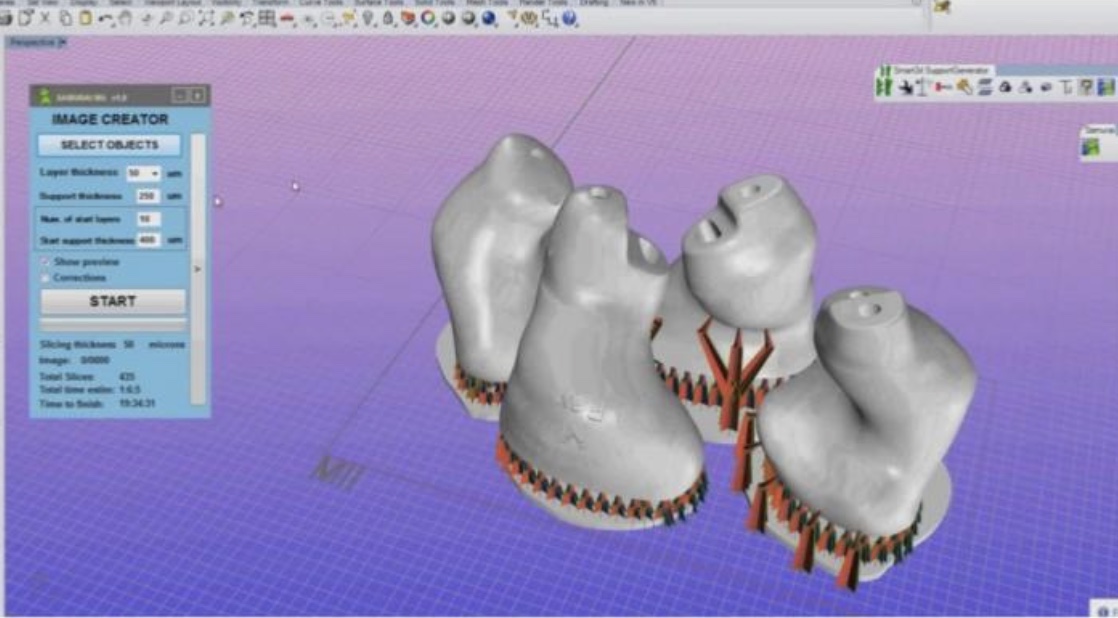Click the light bulb show/hide icon

tap(368, 20)
